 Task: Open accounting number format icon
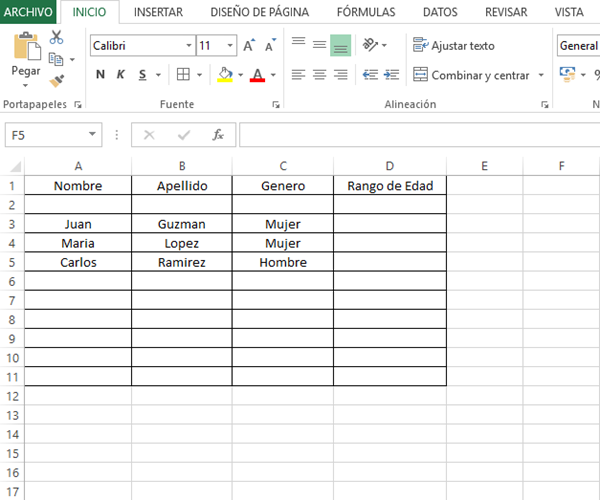(x=567, y=74)
